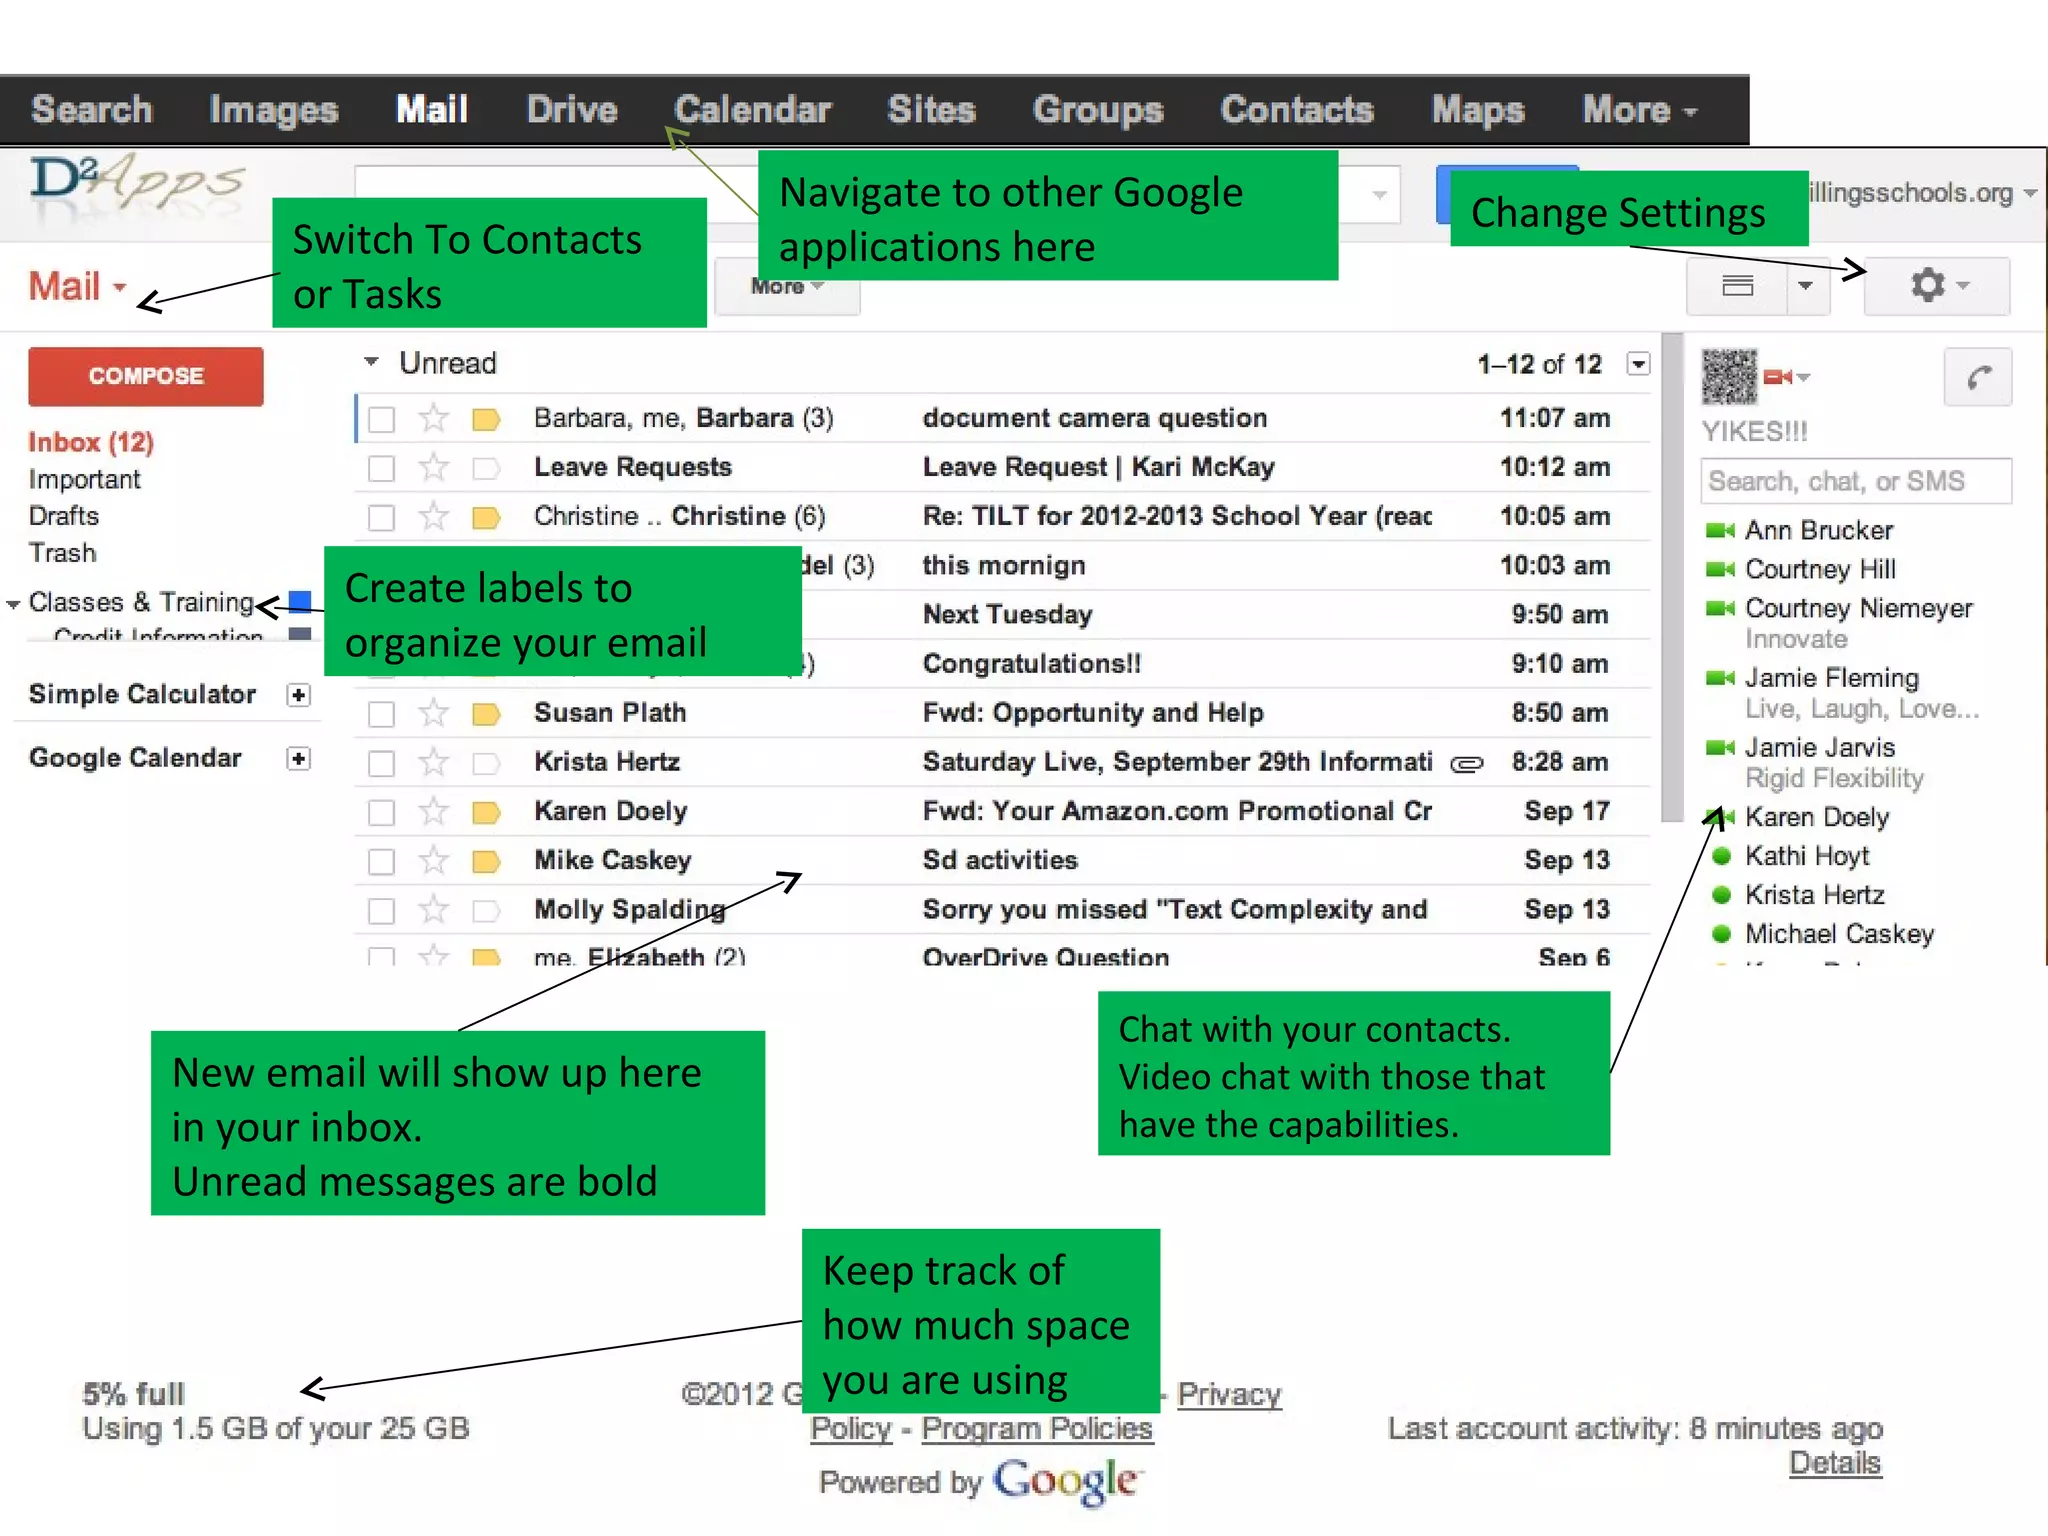Open Drive from the top navigation

(x=572, y=110)
